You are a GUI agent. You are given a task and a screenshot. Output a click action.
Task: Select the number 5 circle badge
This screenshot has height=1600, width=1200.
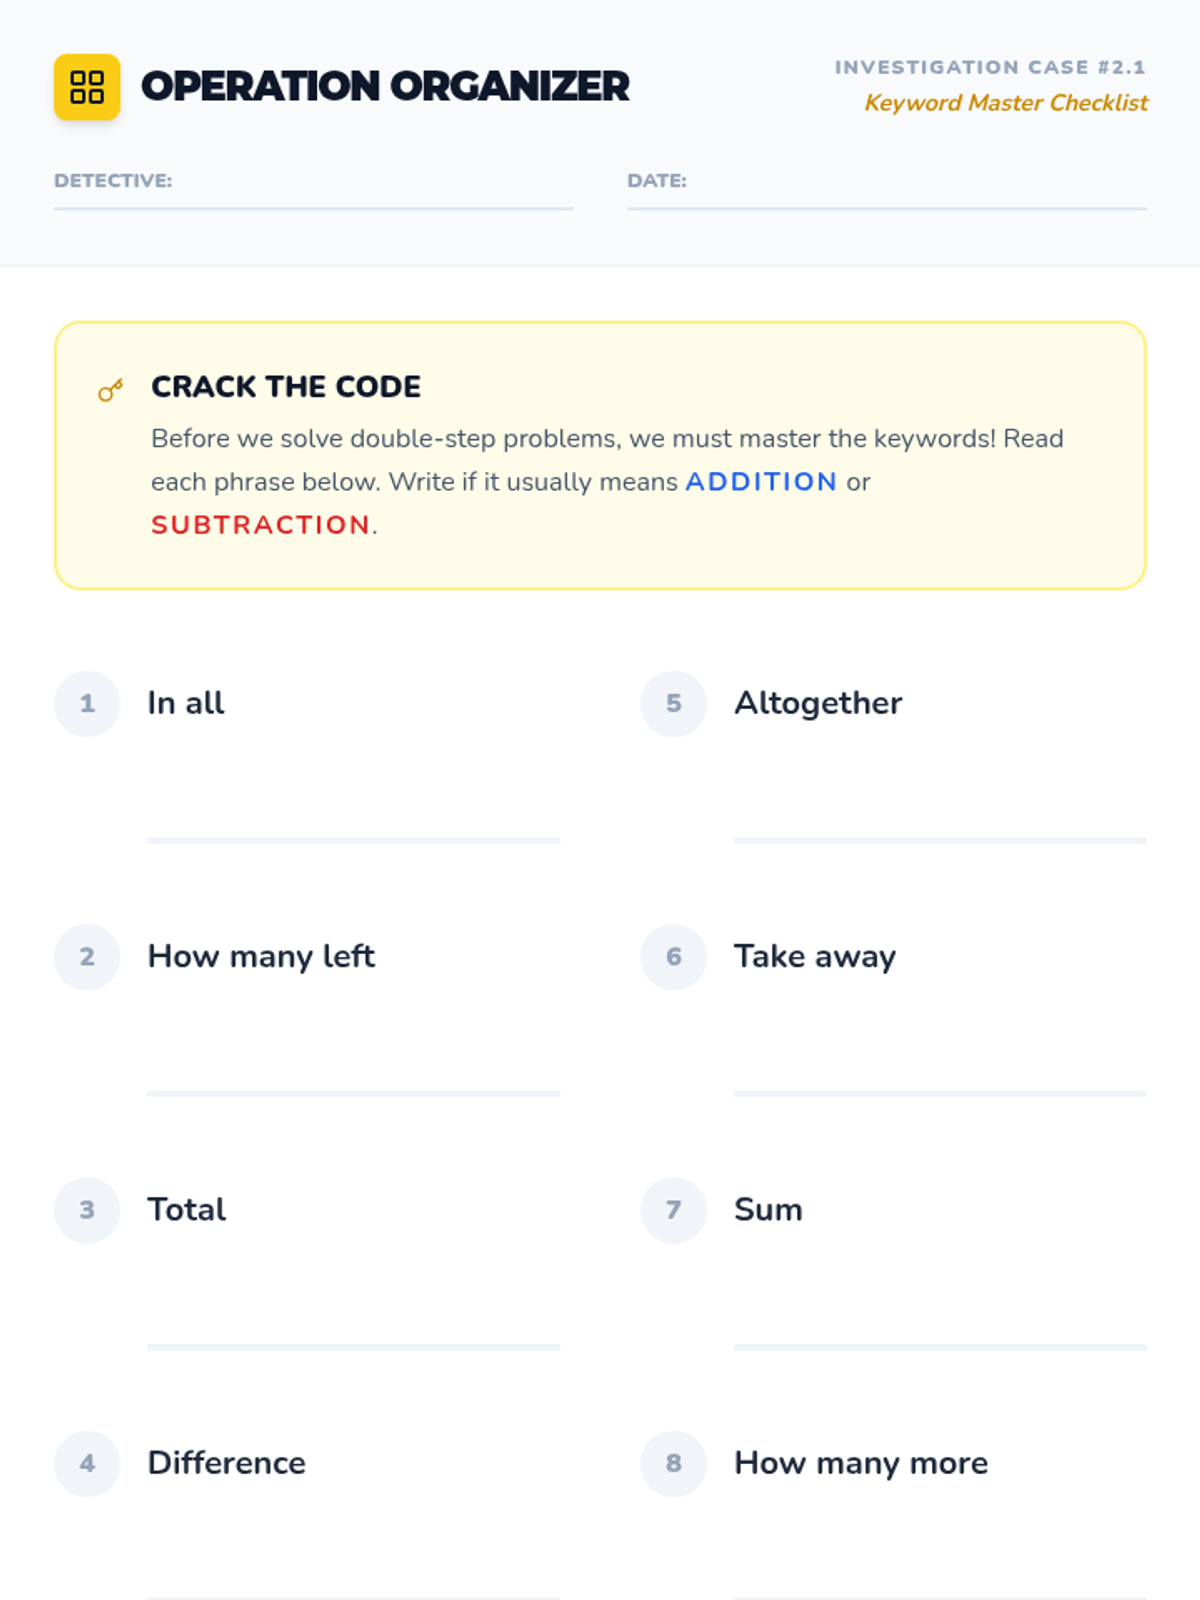(674, 703)
